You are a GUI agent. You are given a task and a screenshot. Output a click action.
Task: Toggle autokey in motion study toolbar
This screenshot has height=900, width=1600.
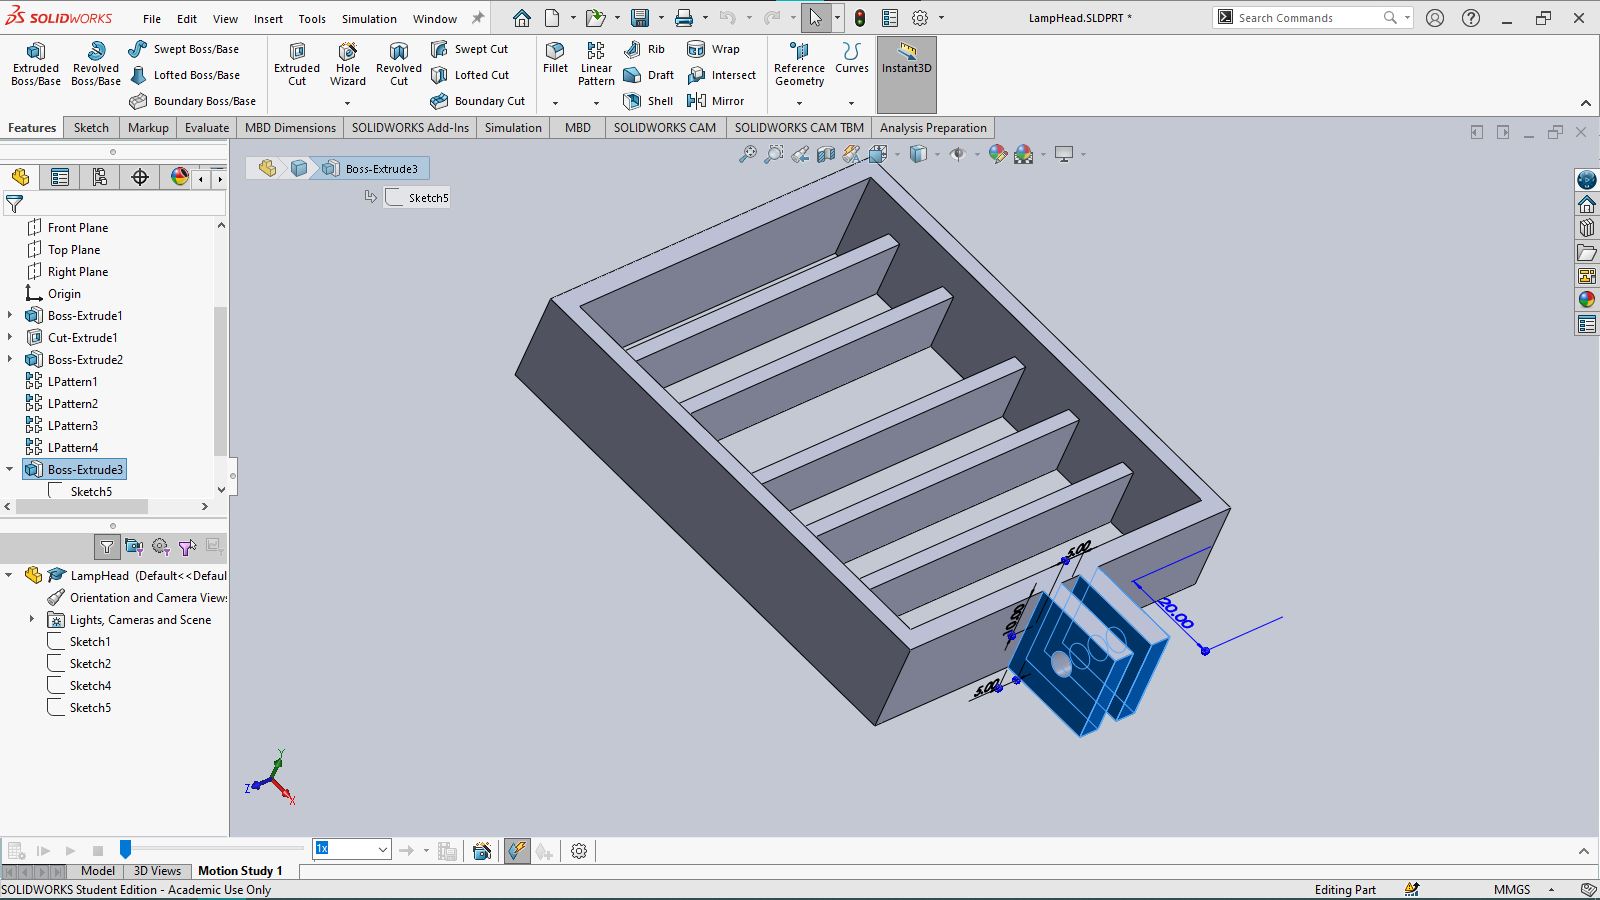coord(517,851)
